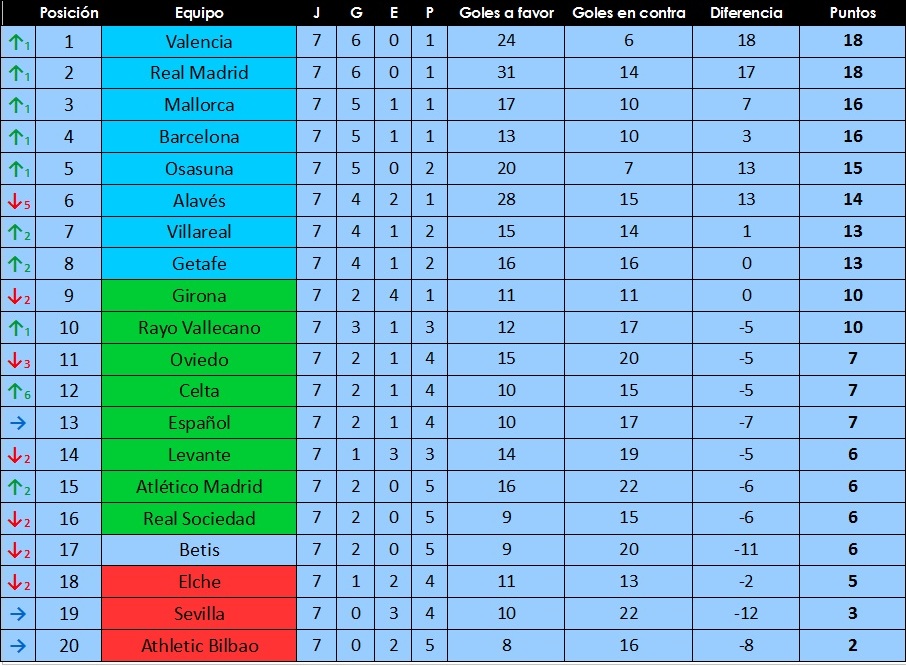This screenshot has width=906, height=666.
Task: Click the red down arrow beside Alavés
Action: click(17, 201)
